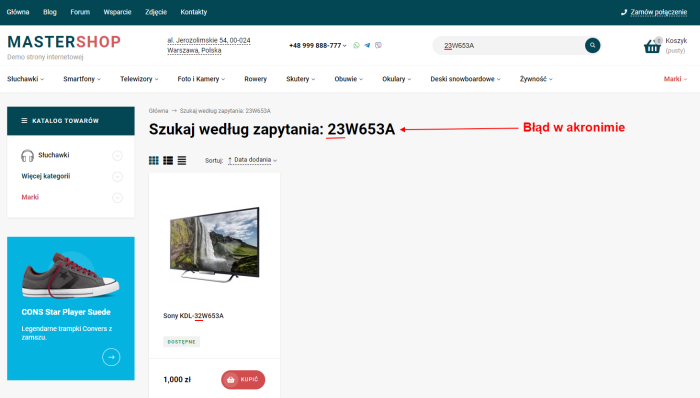The height and width of the screenshot is (398, 700).
Task: Click Więcej kategorii sidebar label
Action: tap(46, 176)
